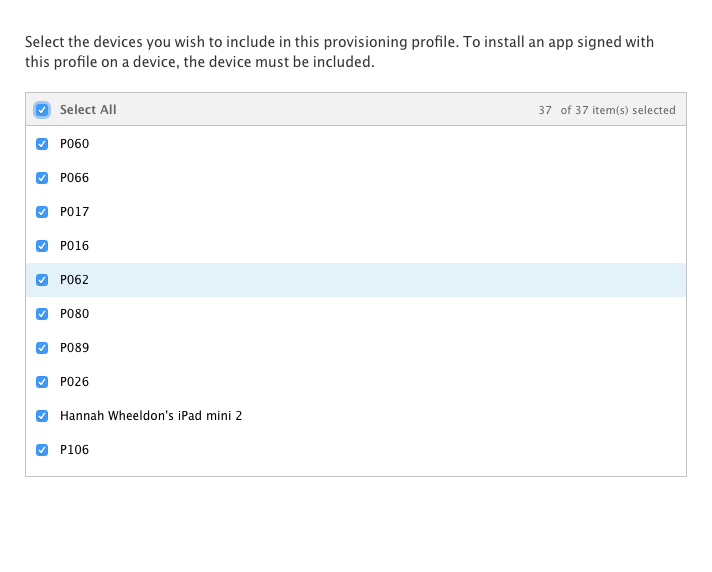Deselect the P017 device checkbox
The width and height of the screenshot is (712, 572).
pyautogui.click(x=42, y=212)
